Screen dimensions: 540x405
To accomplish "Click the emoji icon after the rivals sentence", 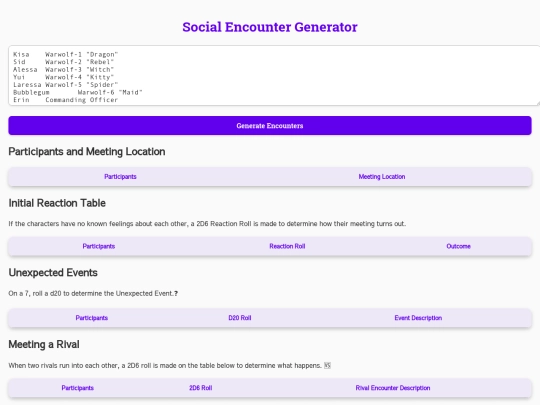I will point(328,365).
